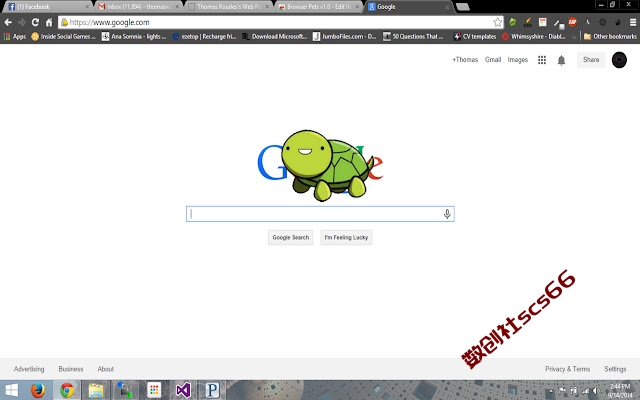
Task: Open JumboFiles.com bookmark
Action: (x=345, y=36)
